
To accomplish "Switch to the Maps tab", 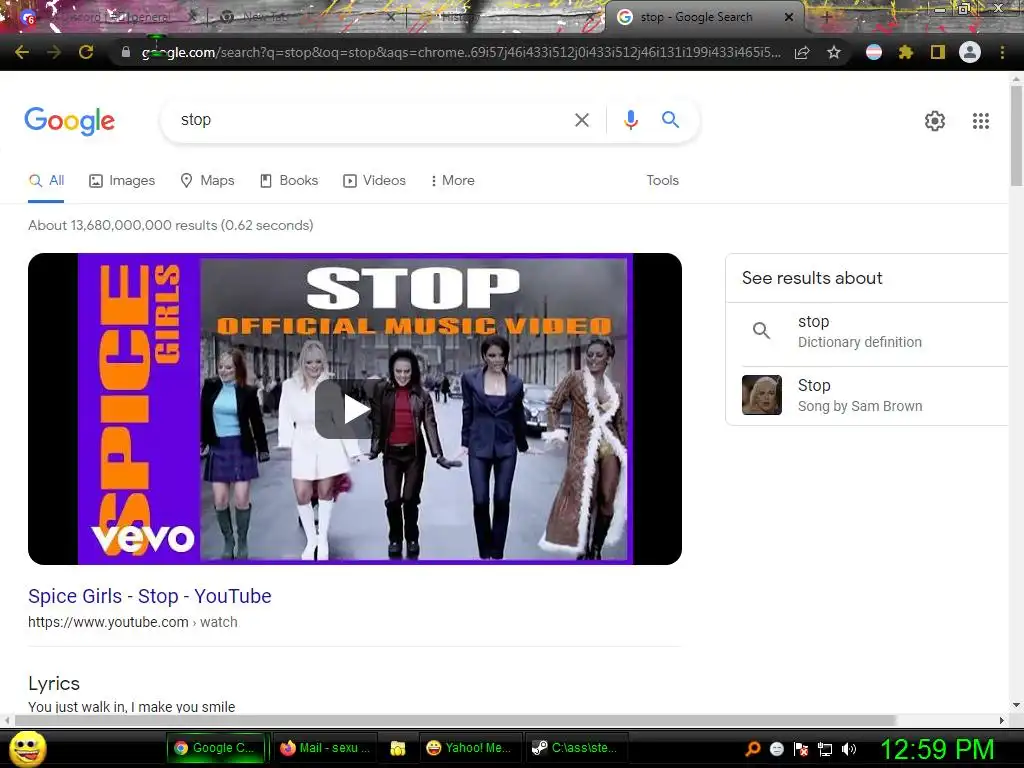I will click(x=207, y=181).
